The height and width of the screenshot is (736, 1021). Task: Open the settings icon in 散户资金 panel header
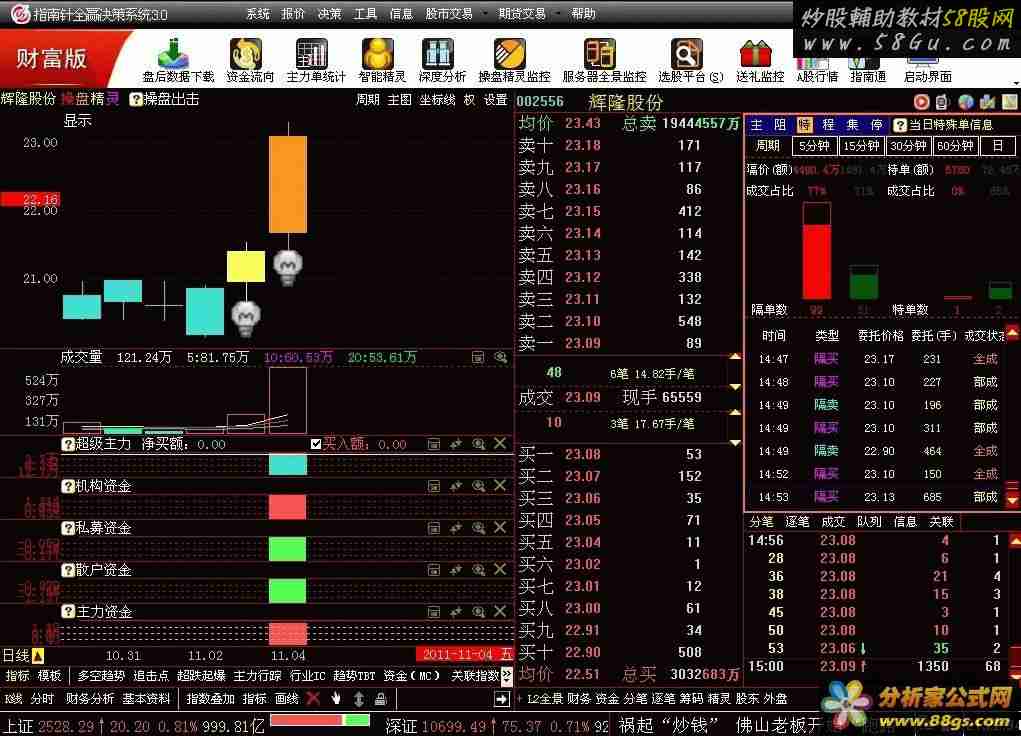(434, 570)
